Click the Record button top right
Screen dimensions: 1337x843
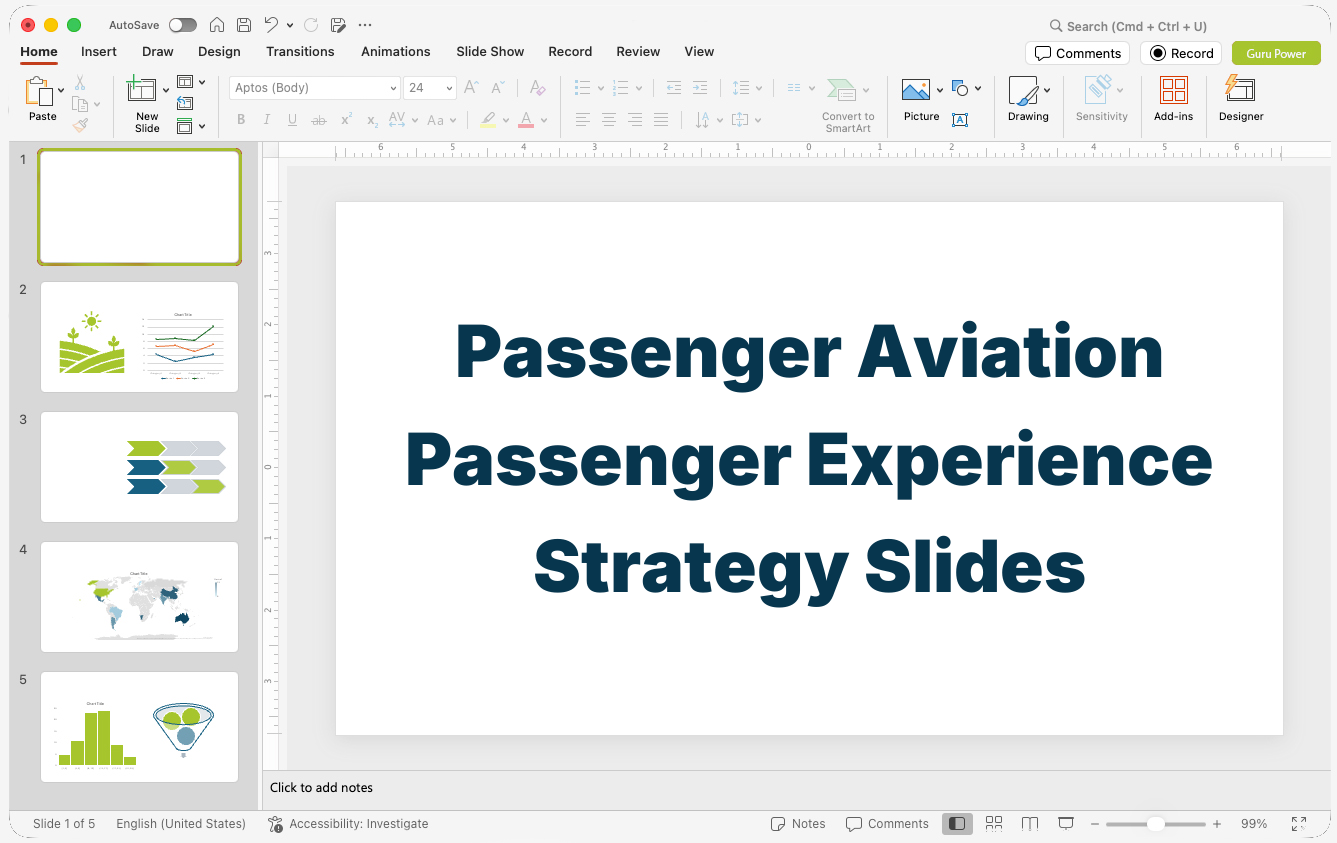(1181, 53)
